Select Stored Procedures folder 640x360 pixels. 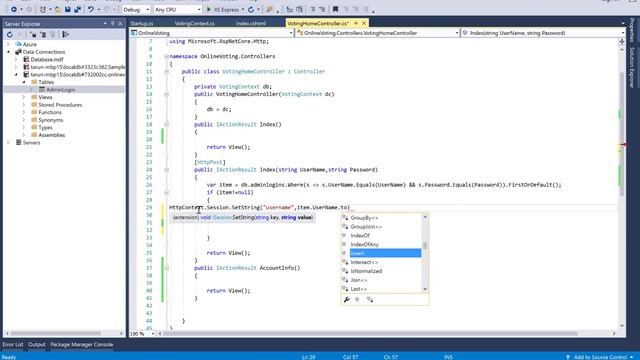point(60,105)
